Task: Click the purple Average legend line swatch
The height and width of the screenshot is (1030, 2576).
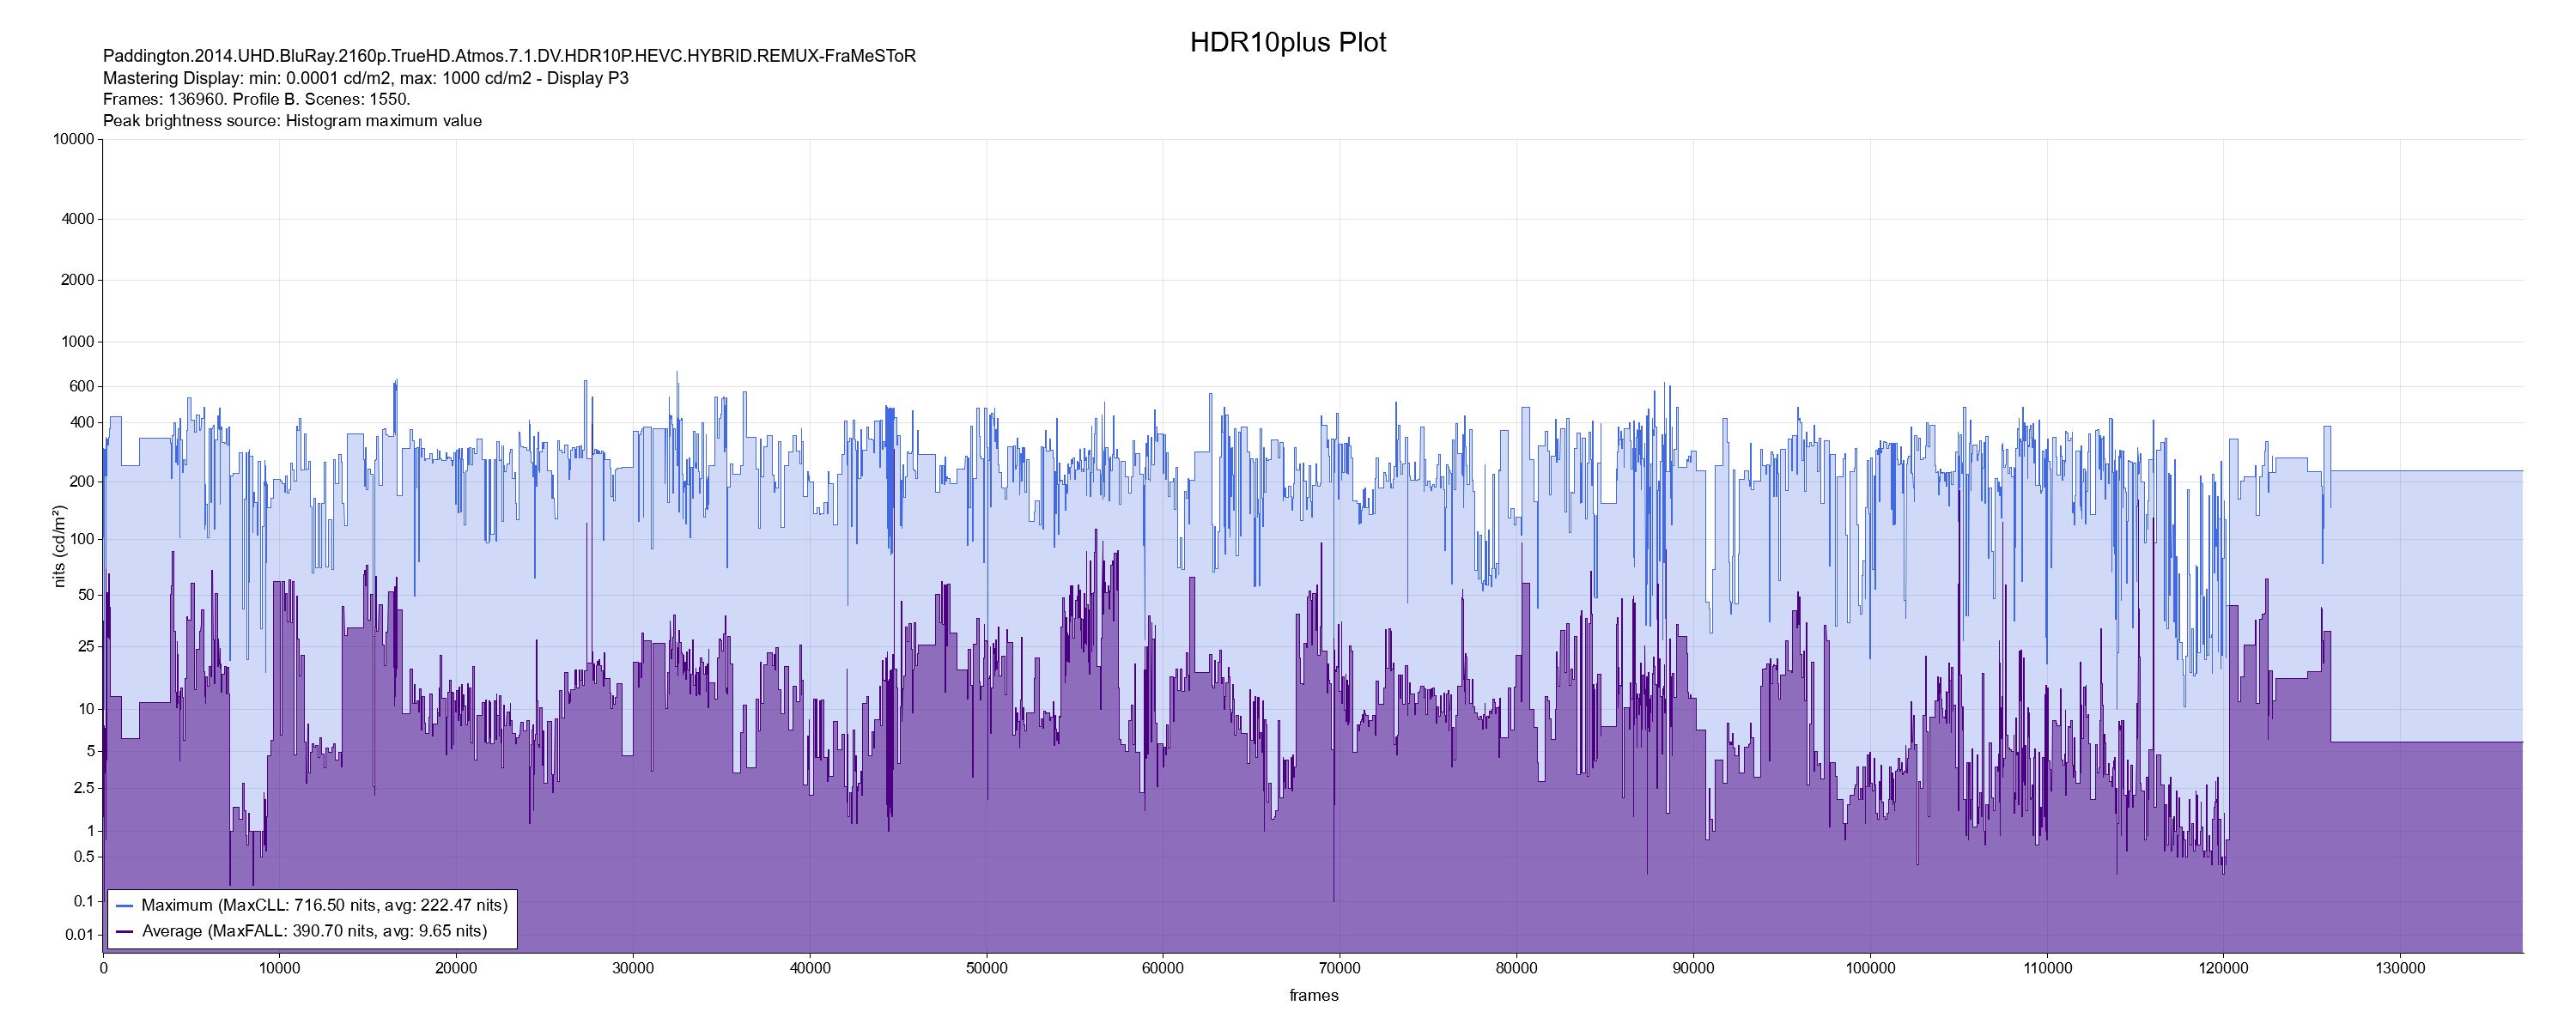Action: (125, 932)
